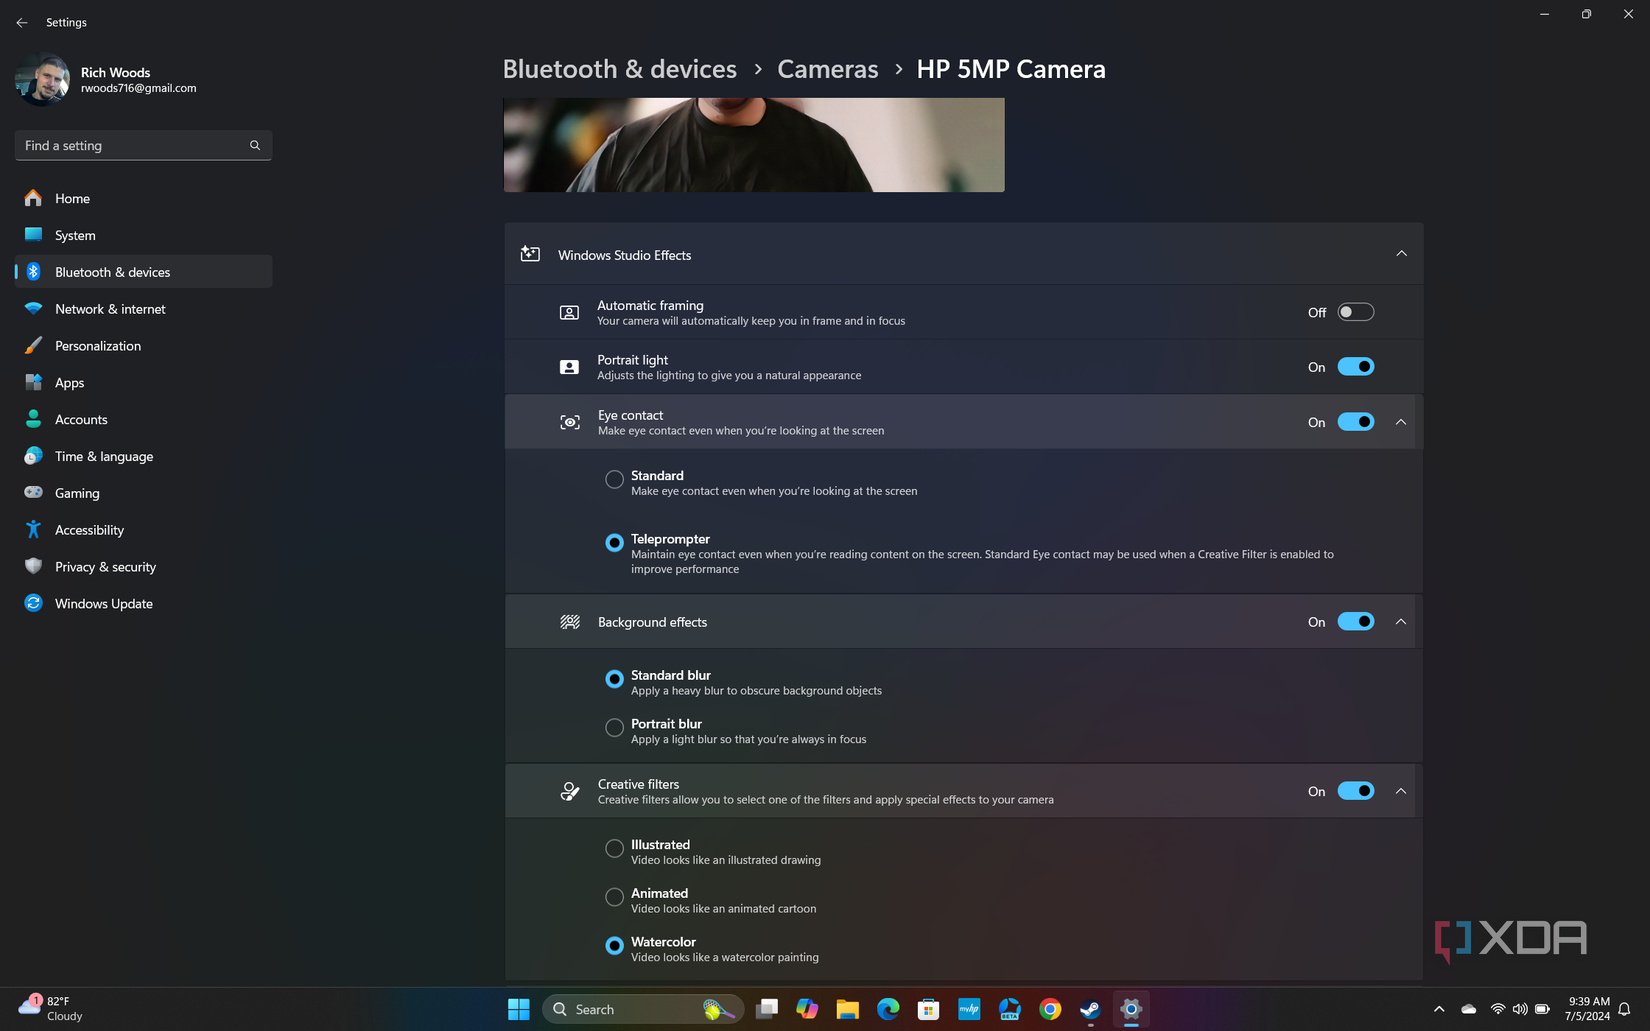Select the Standard eye contact option
This screenshot has width=1650, height=1031.
[x=613, y=479]
